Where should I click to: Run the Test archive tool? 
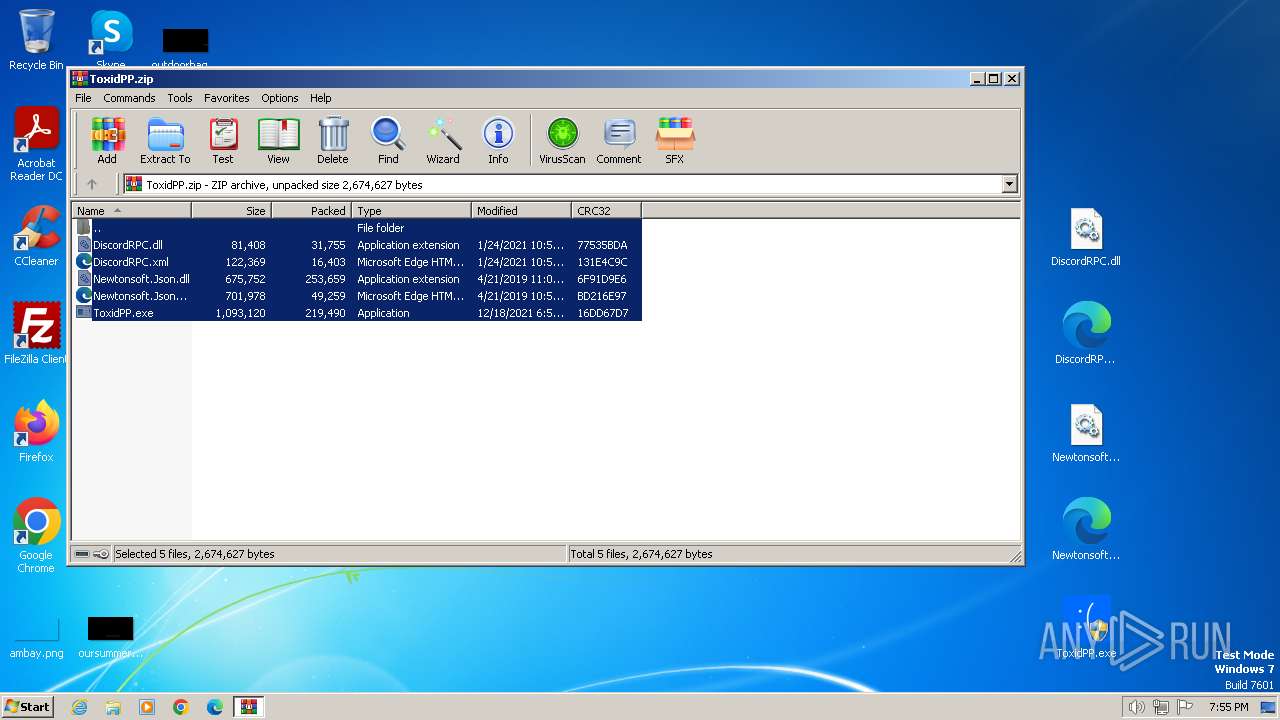(223, 140)
